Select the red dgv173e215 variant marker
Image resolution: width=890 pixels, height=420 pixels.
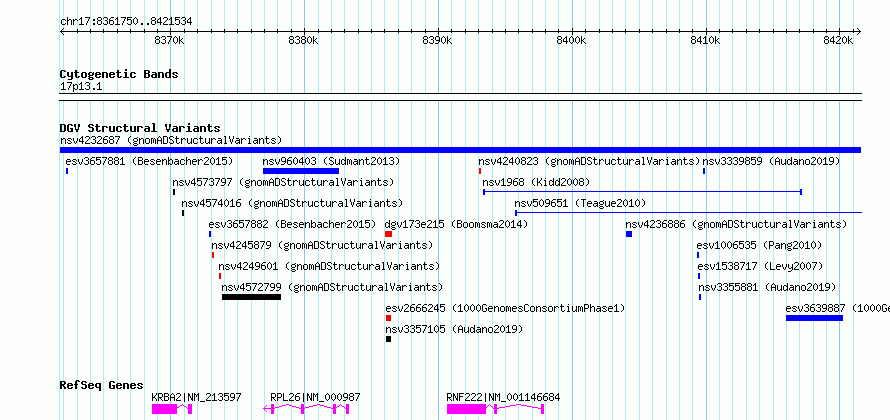pos(388,234)
